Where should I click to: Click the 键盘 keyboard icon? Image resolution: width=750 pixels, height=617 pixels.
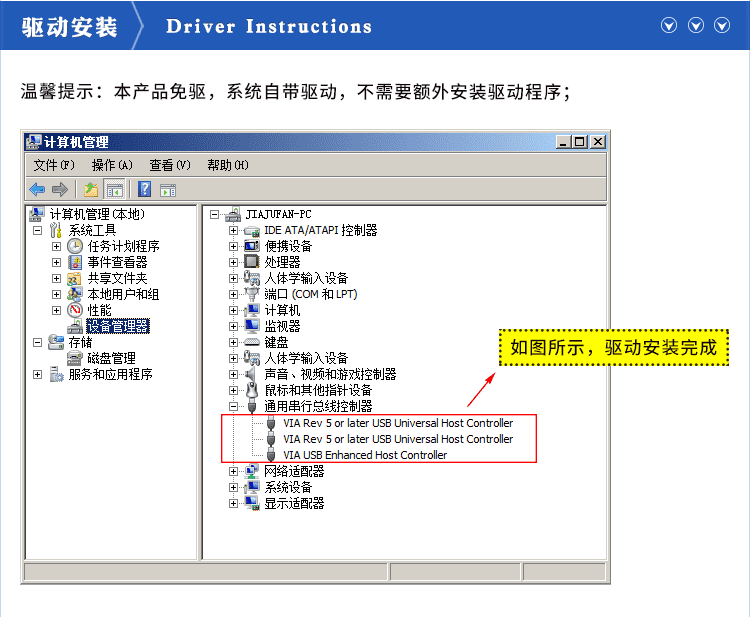pyautogui.click(x=252, y=342)
